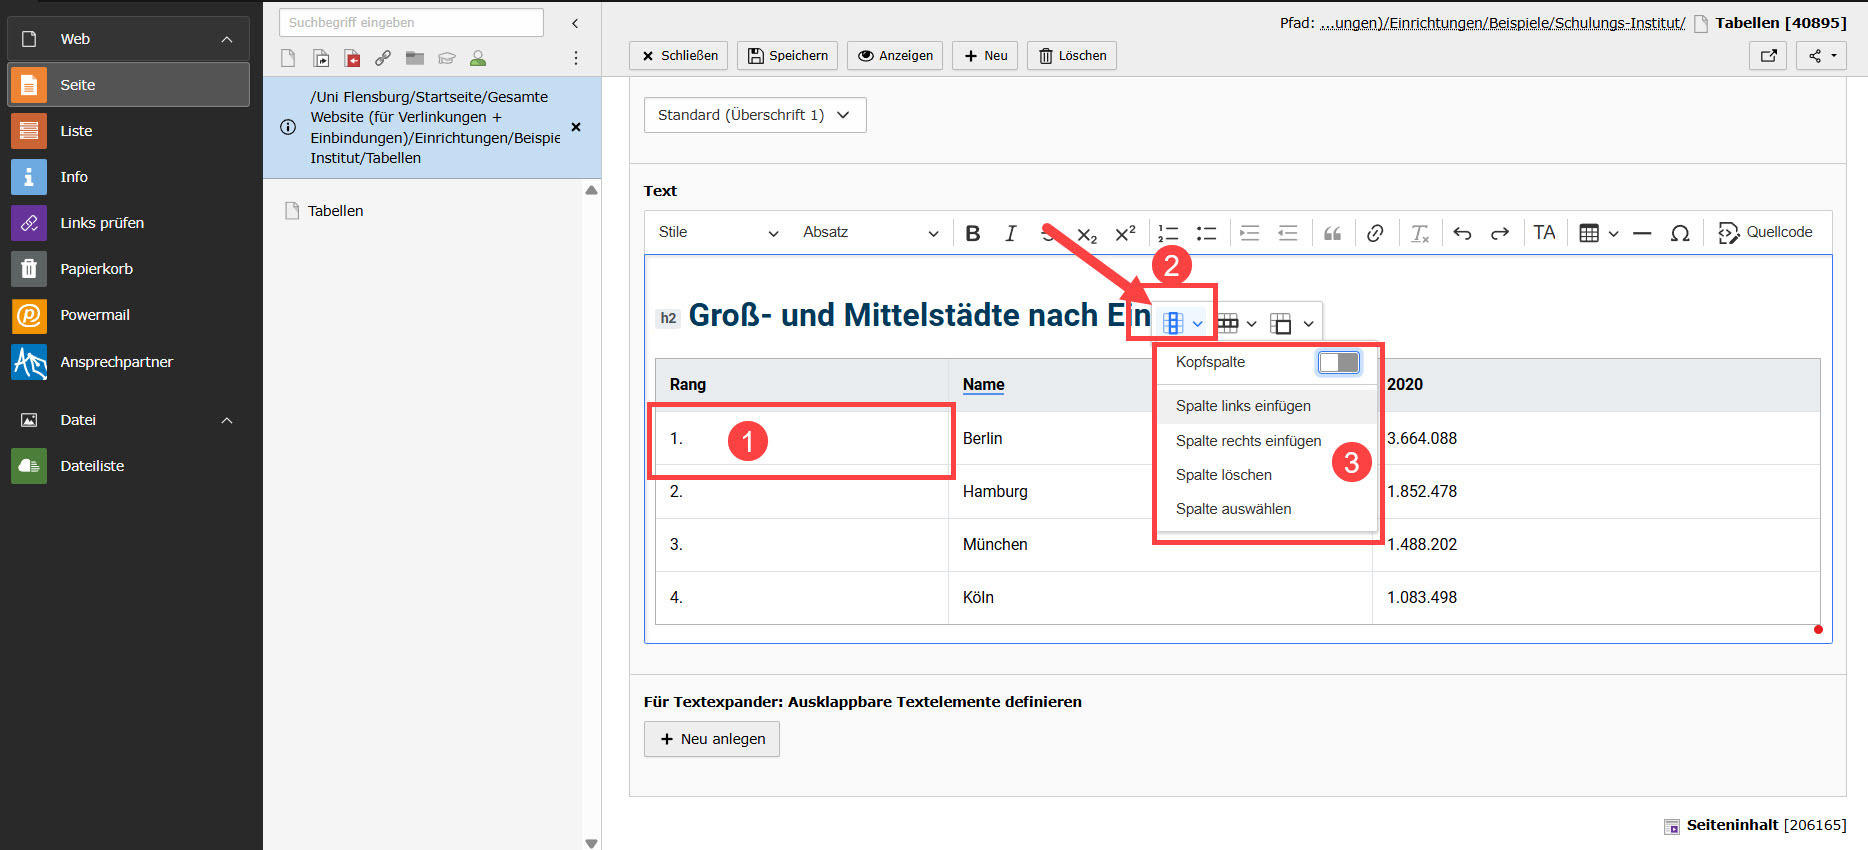The width and height of the screenshot is (1868, 850).
Task: Insert a special character with the Omega icon
Action: 1680,233
